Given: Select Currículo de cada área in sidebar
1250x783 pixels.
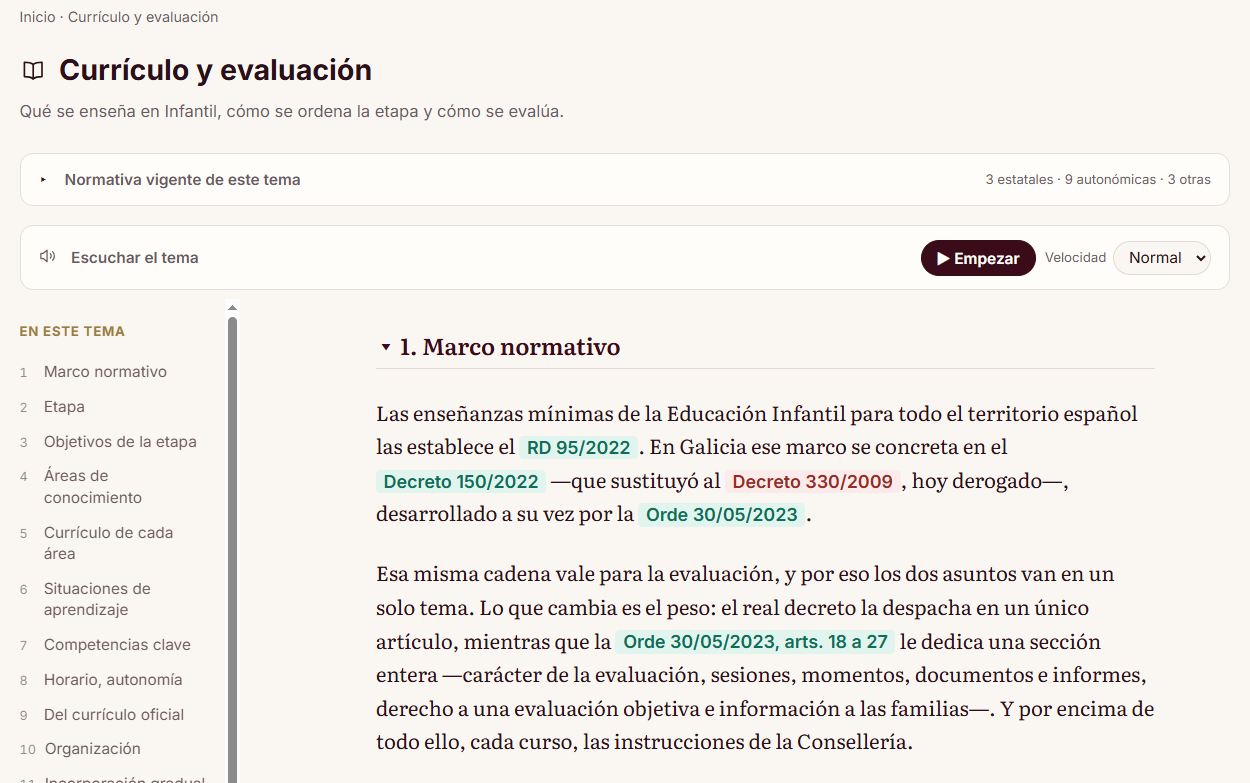Looking at the screenshot, I should point(108,543).
